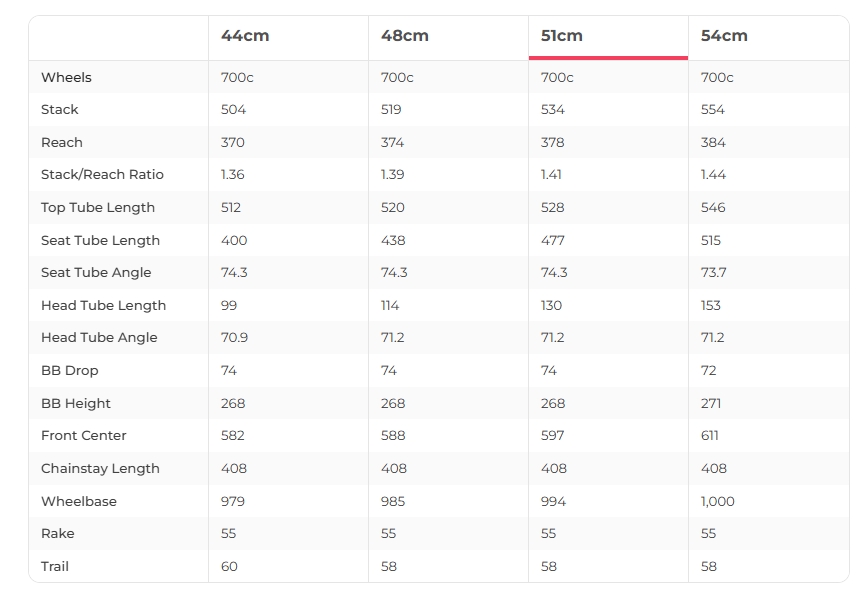Select the Rake row label
Viewport: 865px width, 589px height.
coord(58,534)
